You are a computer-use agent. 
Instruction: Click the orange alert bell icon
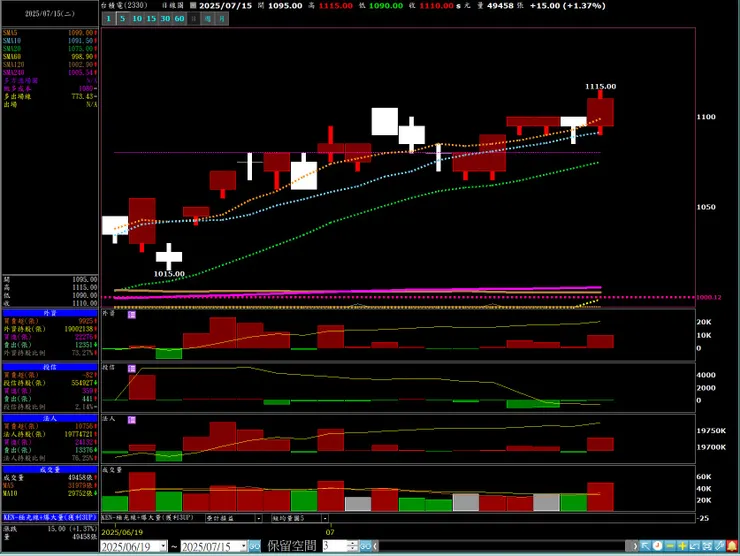pos(732,546)
